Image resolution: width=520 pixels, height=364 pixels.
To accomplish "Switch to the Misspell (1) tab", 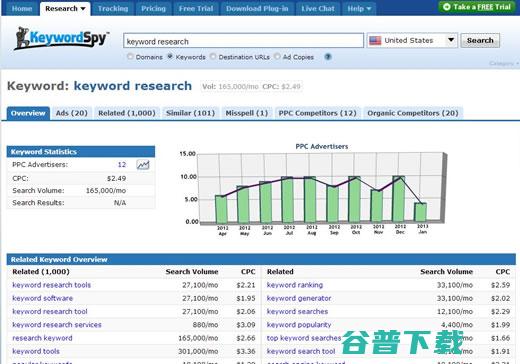I will [247, 113].
